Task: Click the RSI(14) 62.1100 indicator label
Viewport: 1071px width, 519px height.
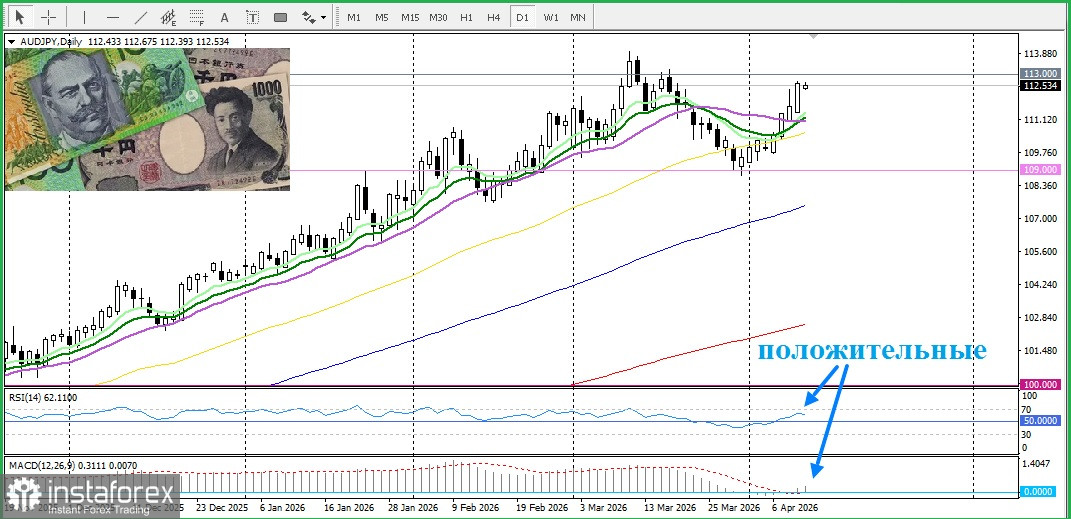Action: click(x=42, y=397)
